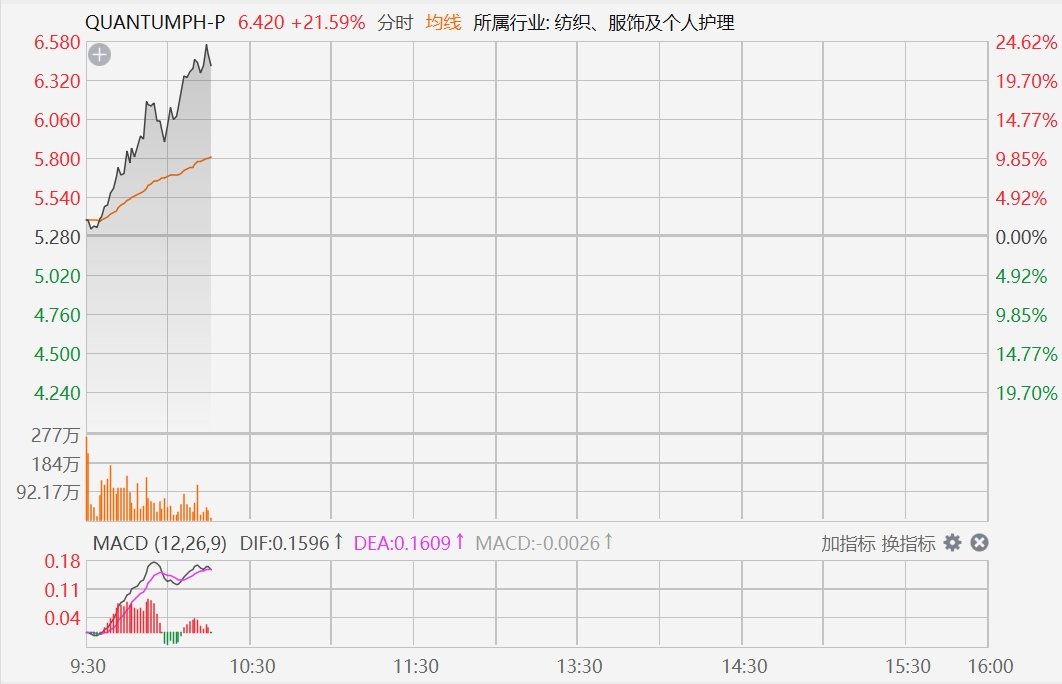Click the 11:30 time axis label
The image size is (1062, 684).
[x=416, y=666]
